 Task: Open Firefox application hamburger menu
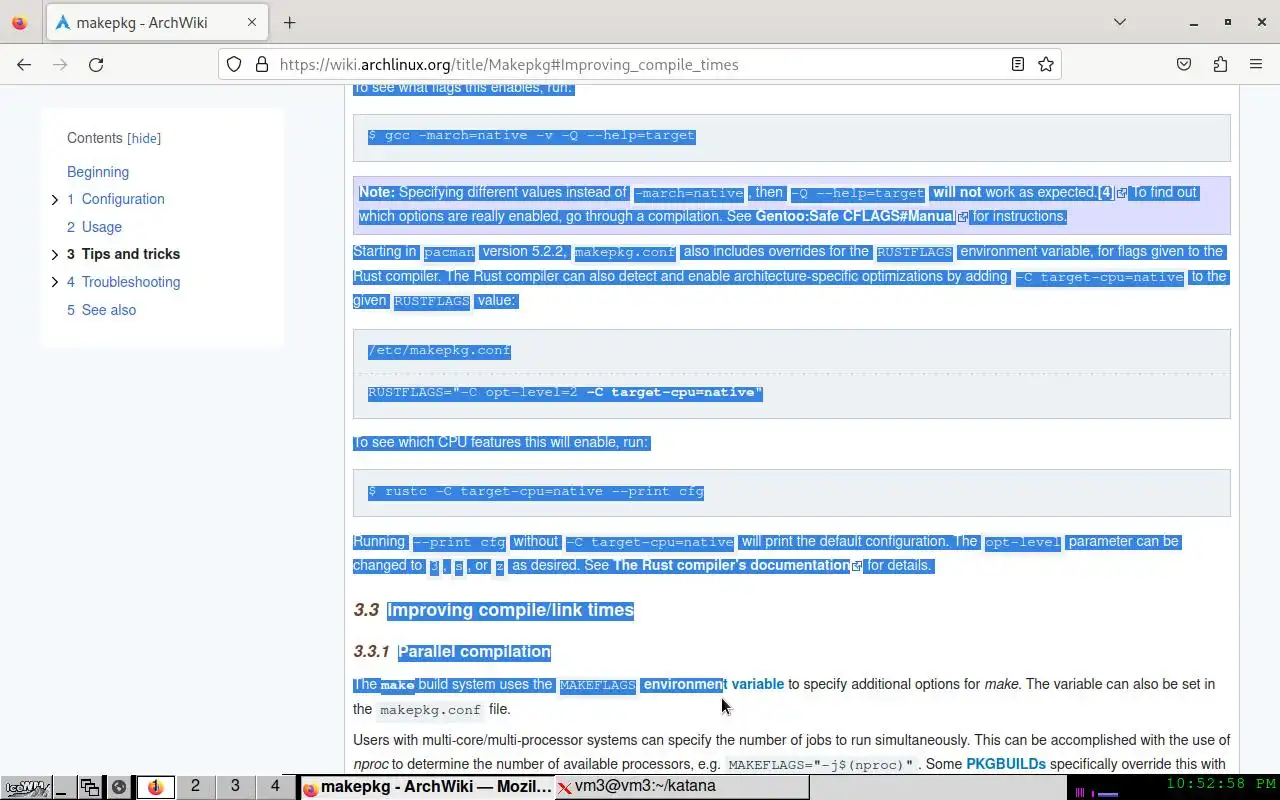pos(1256,64)
